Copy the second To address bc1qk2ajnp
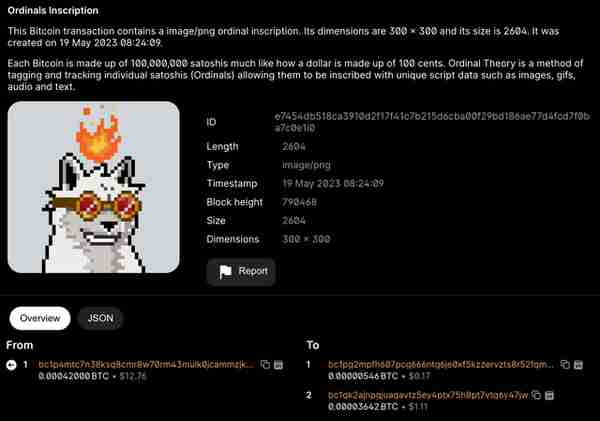Image resolution: width=600 pixels, height=421 pixels. coord(536,395)
